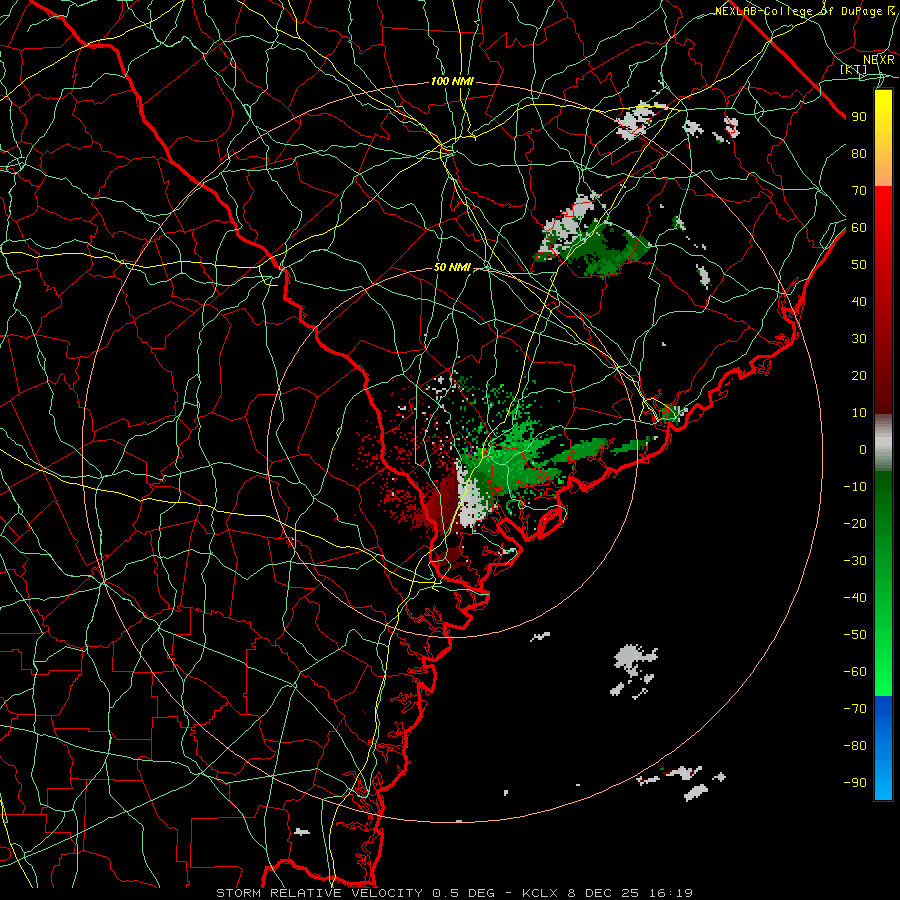Click the 16:19 timestamp text
Screen dimensions: 900x900
coord(671,893)
